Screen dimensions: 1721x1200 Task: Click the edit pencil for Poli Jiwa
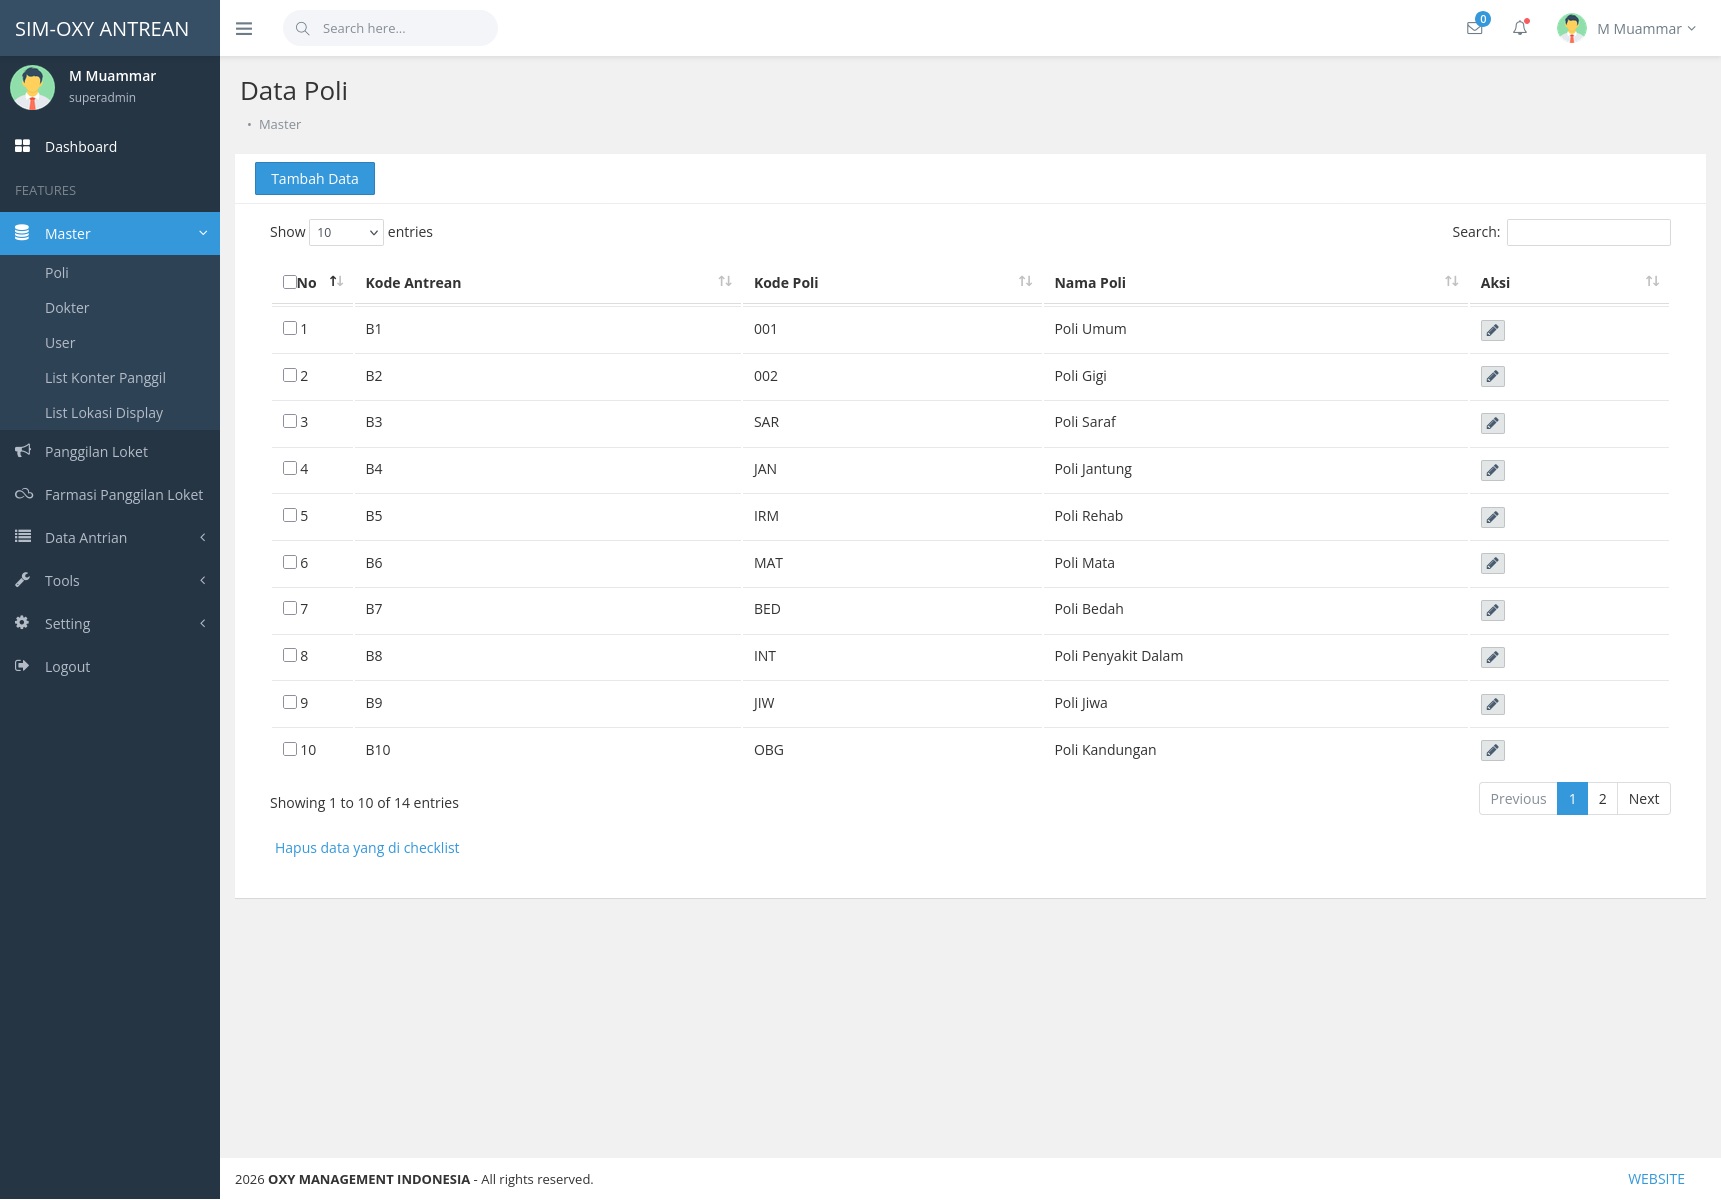(1492, 704)
